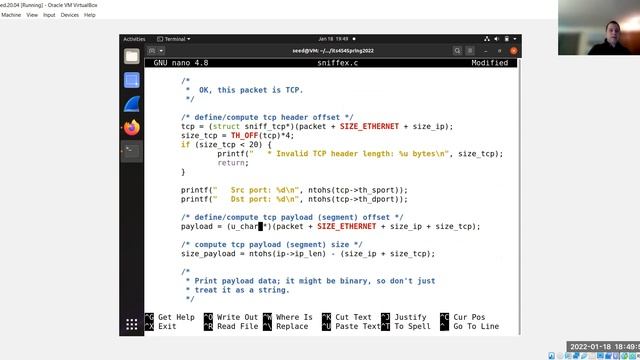This screenshot has width=640, height=360.
Task: Click the 'tcp = (struct sniff_tcp*)' line
Action: pos(317,126)
